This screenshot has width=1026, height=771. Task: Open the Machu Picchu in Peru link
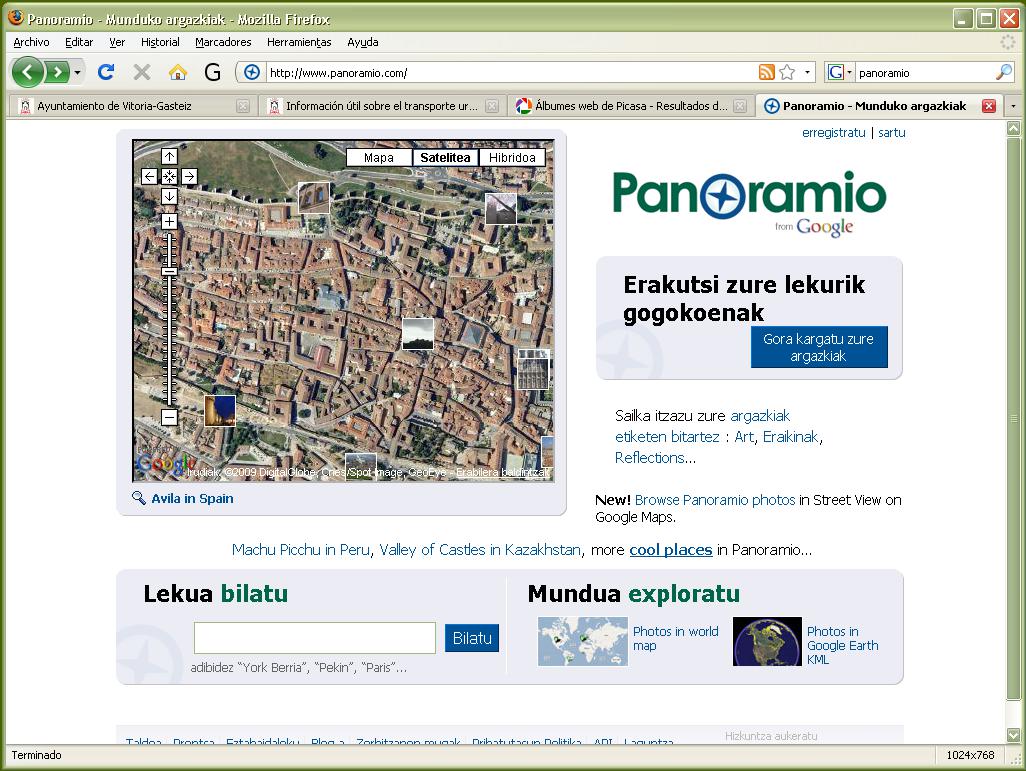pos(301,550)
